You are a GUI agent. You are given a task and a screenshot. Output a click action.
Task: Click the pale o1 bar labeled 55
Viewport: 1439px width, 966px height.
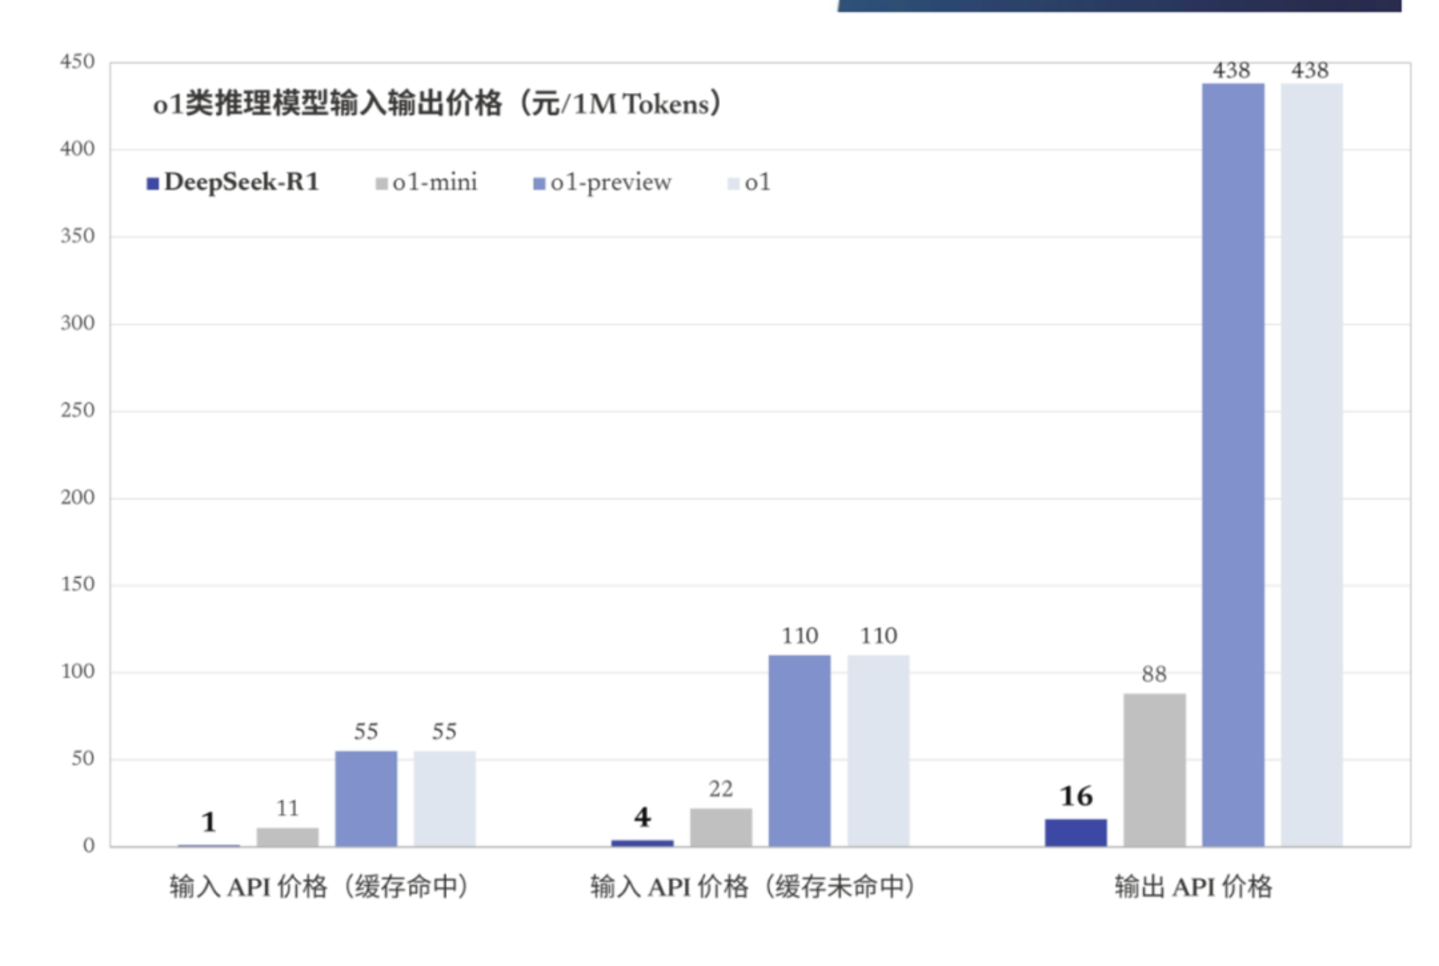[444, 798]
